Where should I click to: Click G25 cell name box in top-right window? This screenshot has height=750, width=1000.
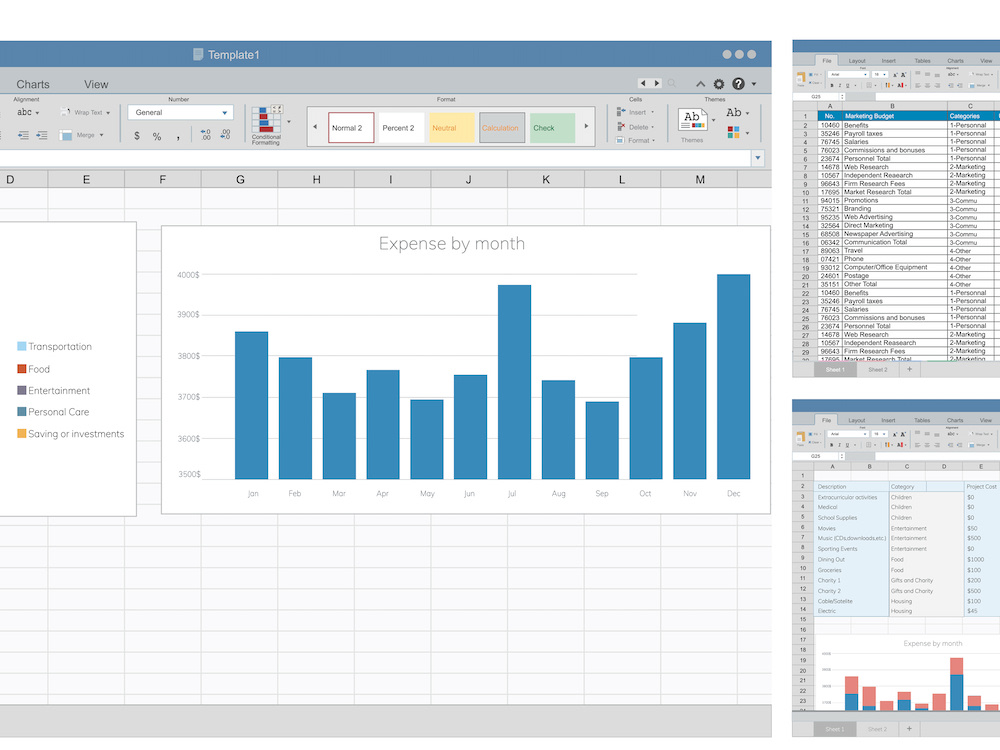816,97
